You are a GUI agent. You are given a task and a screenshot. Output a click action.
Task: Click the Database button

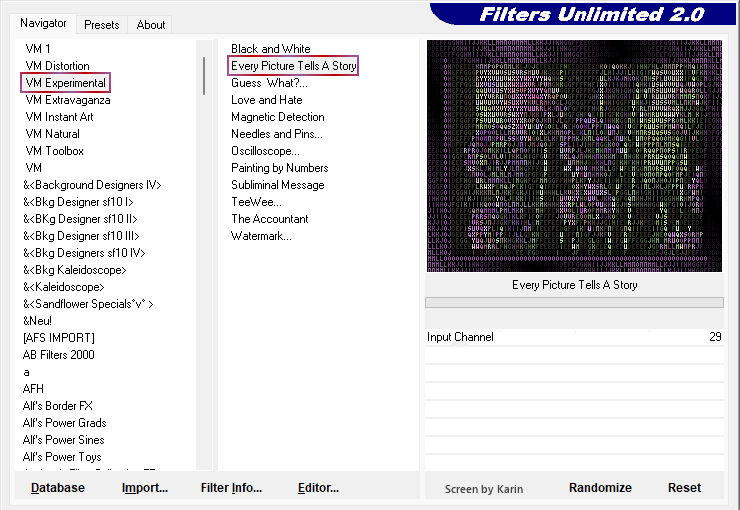58,488
